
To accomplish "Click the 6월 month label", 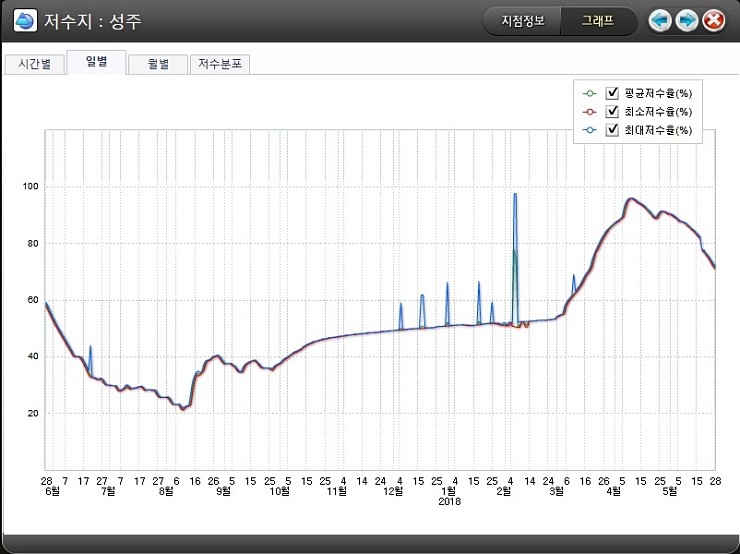I will coord(52,491).
